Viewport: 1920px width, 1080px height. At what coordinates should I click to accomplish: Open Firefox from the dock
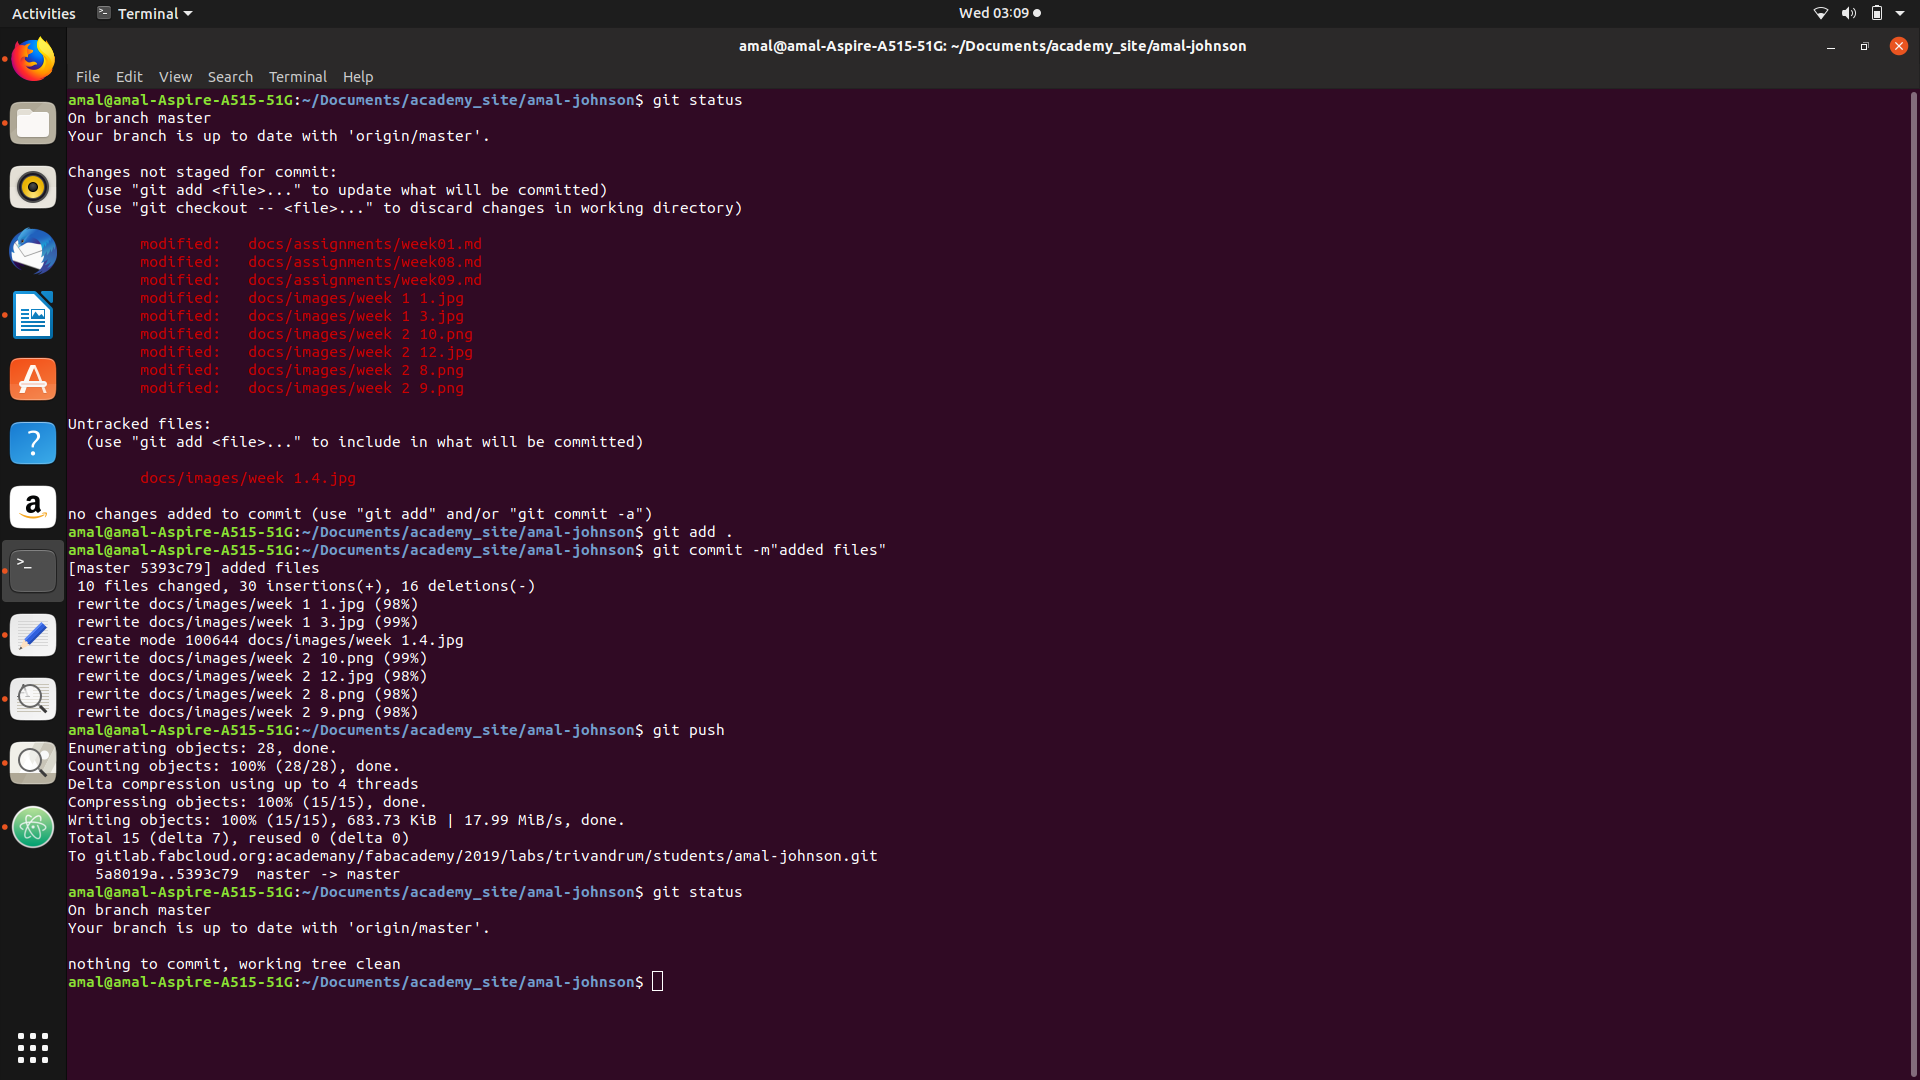(x=33, y=60)
